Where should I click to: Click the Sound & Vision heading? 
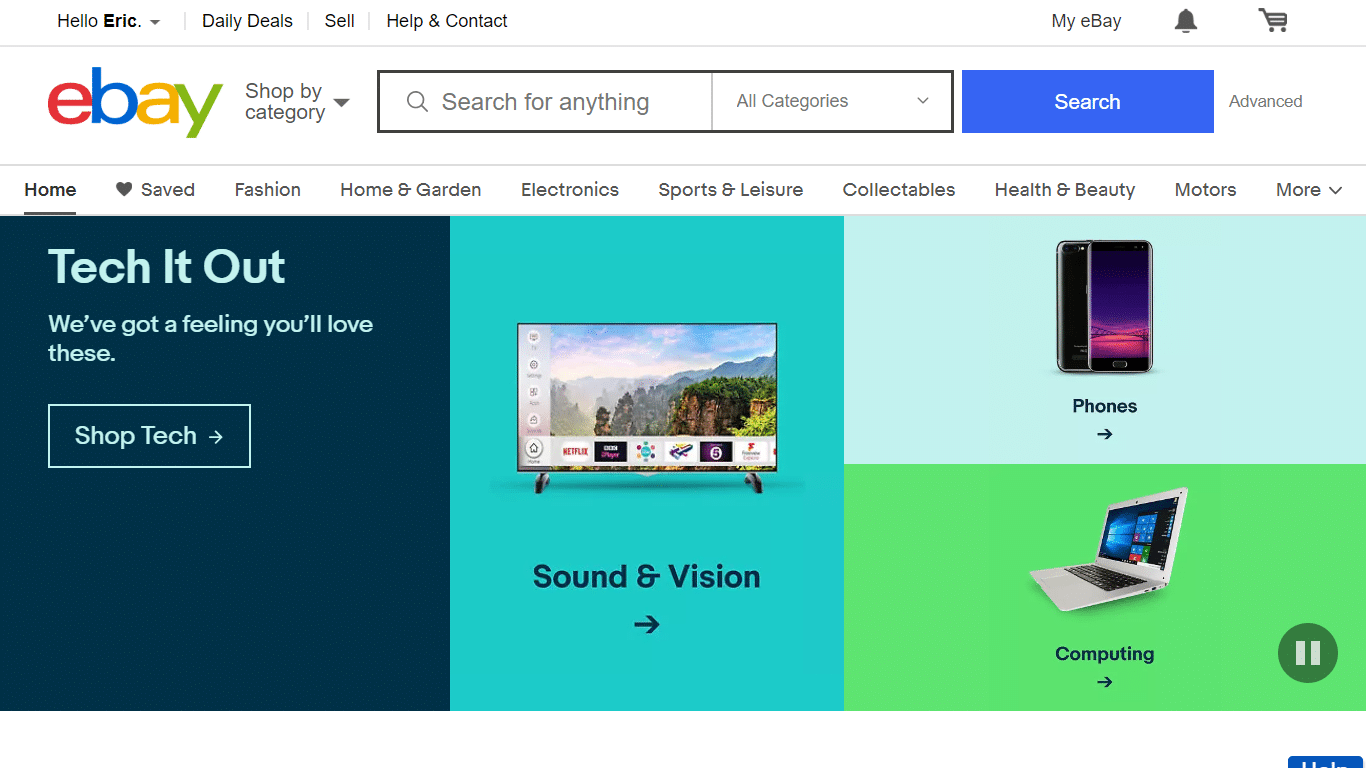pos(646,577)
